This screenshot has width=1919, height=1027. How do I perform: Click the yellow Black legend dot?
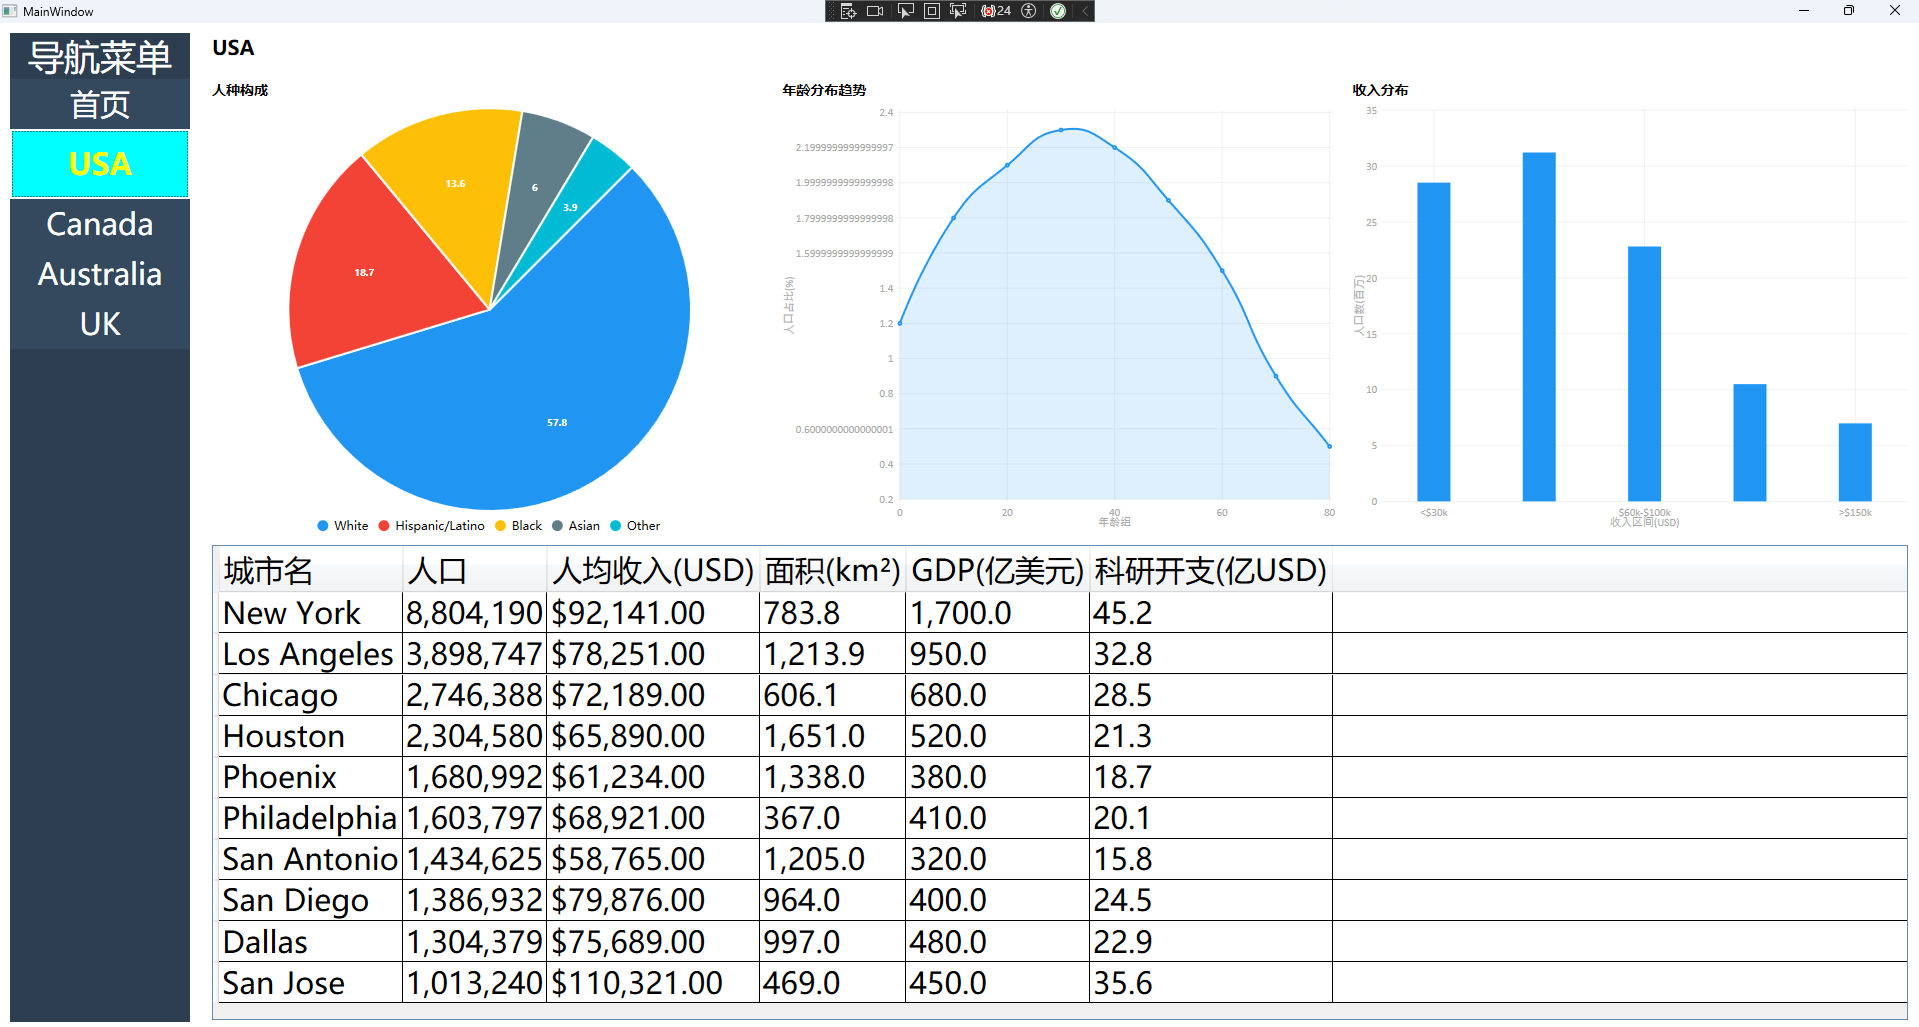(x=501, y=526)
